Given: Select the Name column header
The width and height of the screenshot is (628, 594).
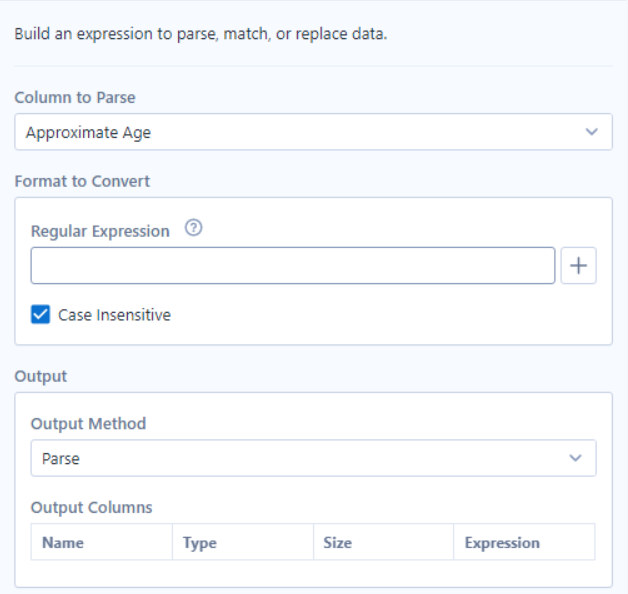Looking at the screenshot, I should tap(102, 542).
